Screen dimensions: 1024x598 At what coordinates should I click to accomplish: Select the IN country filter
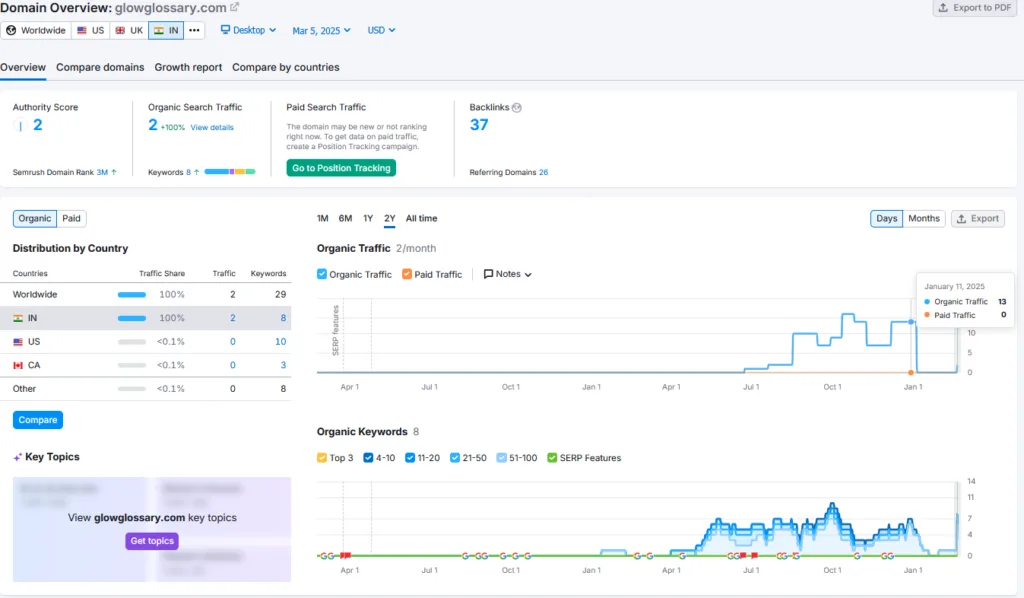click(x=166, y=30)
